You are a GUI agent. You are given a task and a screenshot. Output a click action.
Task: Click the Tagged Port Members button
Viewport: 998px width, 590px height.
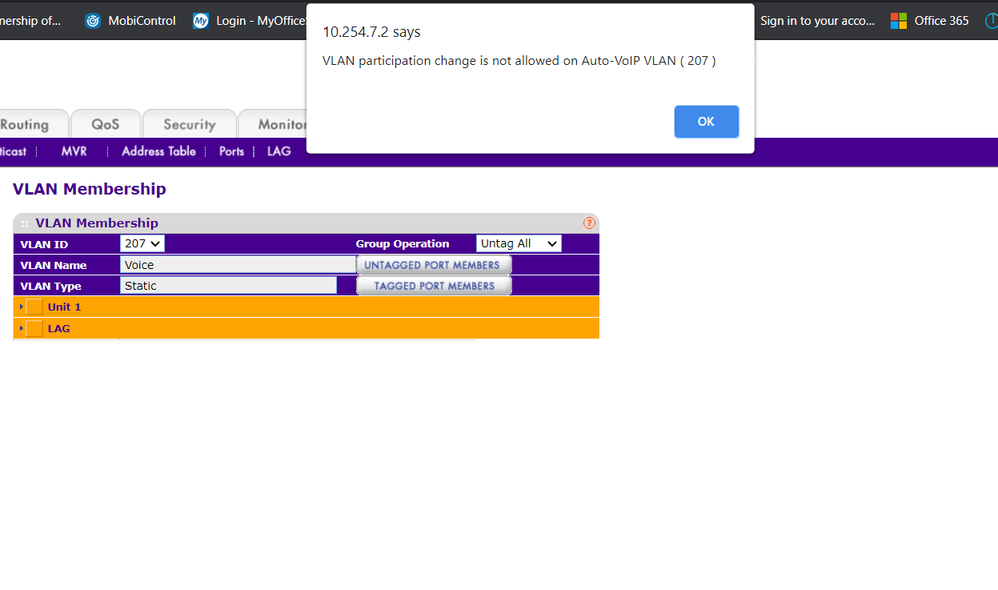433,286
